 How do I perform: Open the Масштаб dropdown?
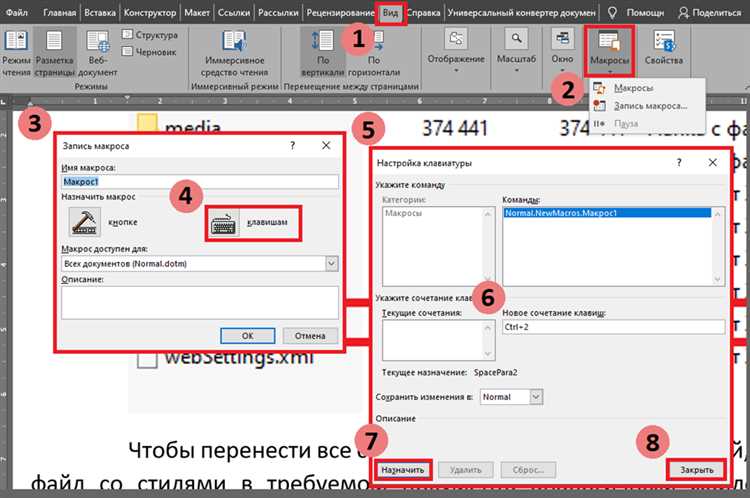[x=517, y=50]
